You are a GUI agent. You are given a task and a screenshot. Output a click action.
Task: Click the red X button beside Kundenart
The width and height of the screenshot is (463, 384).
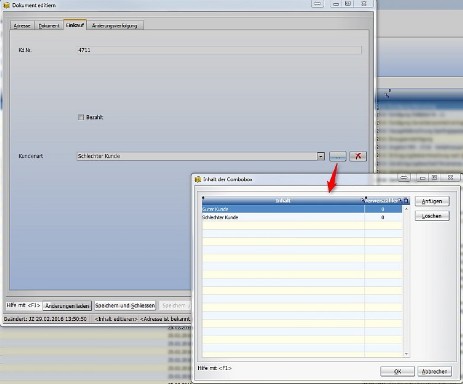tap(358, 156)
